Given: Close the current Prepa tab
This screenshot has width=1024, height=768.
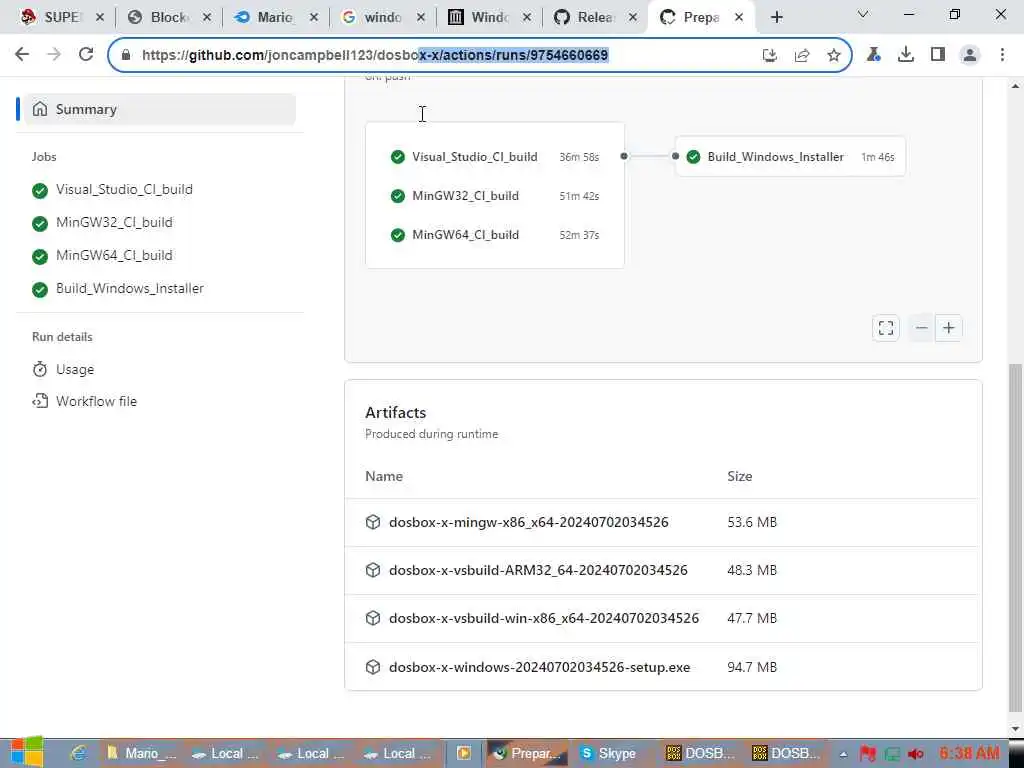Looking at the screenshot, I should 739,18.
